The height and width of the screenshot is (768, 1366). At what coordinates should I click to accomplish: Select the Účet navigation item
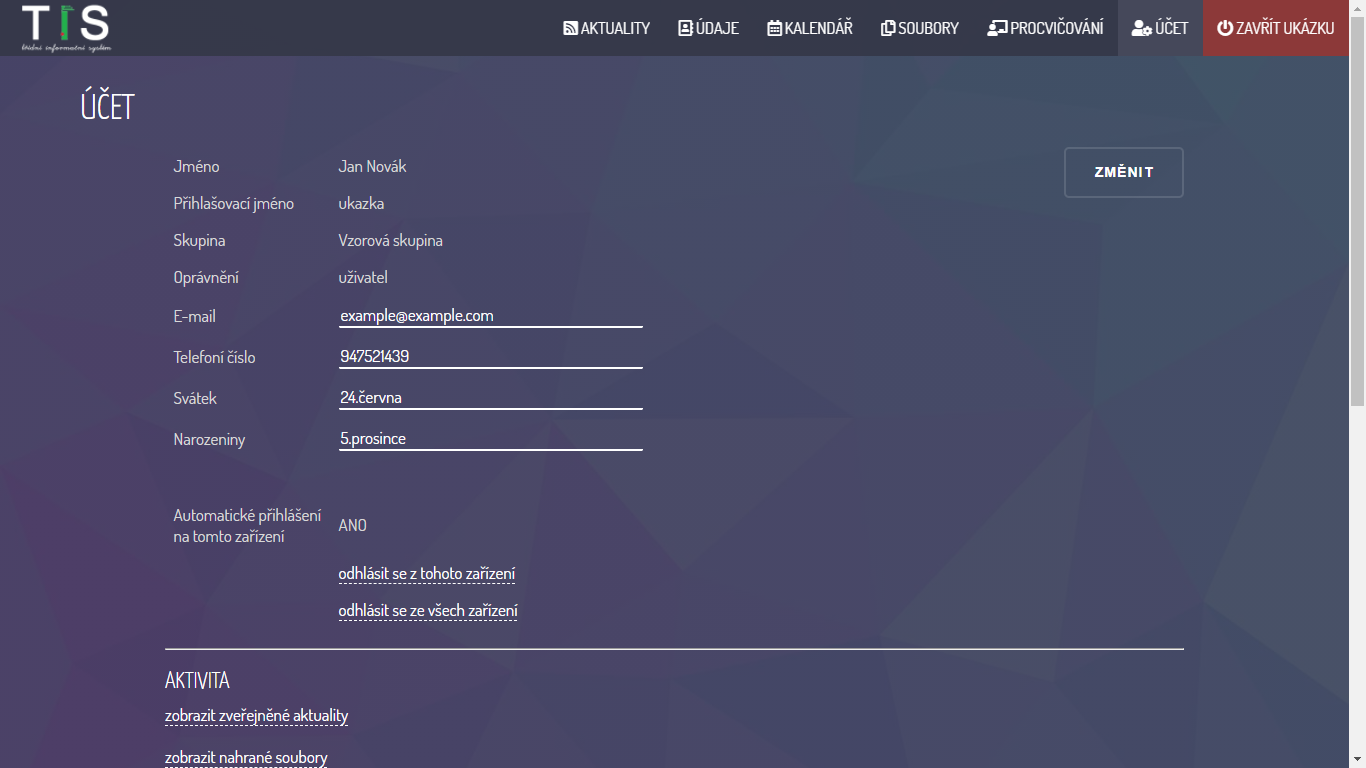click(x=1160, y=28)
